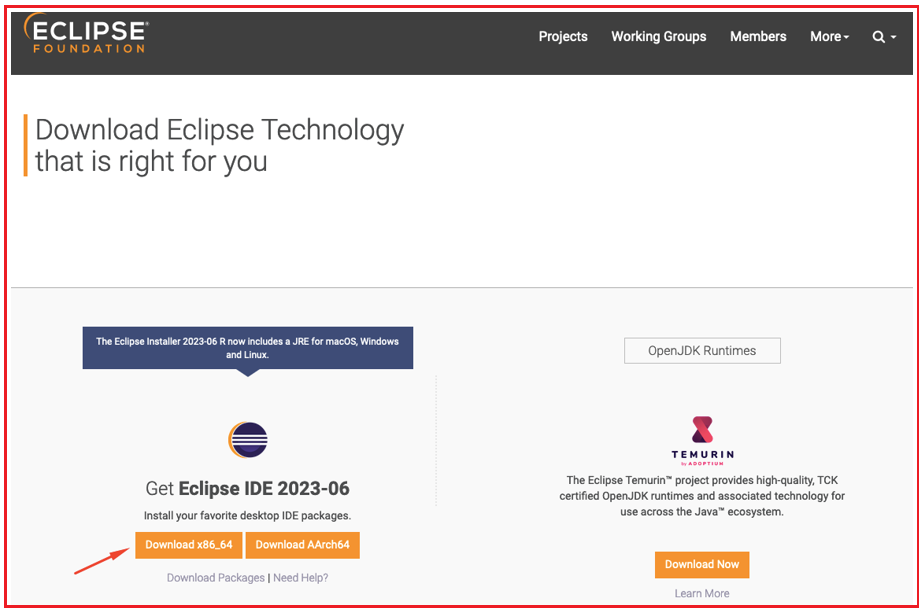Click the Eclipse Temurin project description text
Viewport: 922px width, 611px height.
tap(702, 496)
